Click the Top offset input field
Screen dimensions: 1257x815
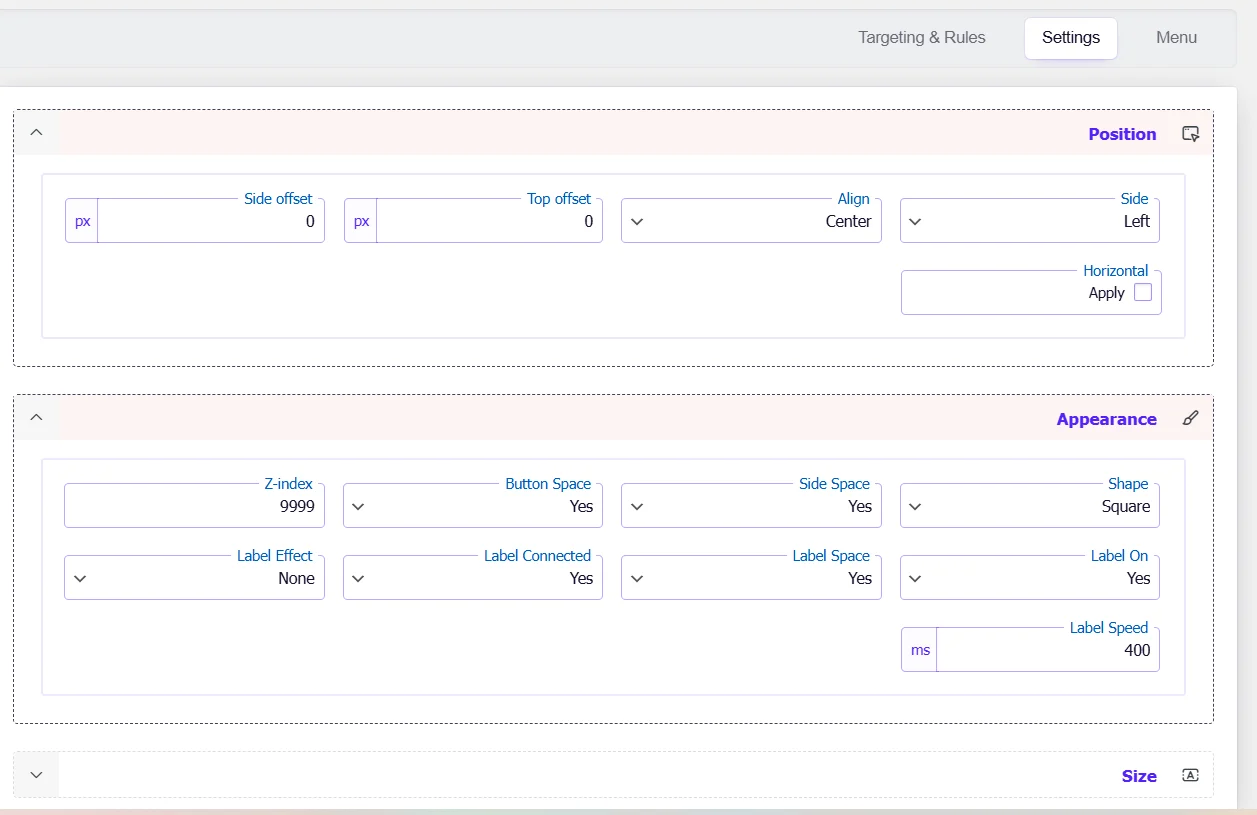(488, 222)
